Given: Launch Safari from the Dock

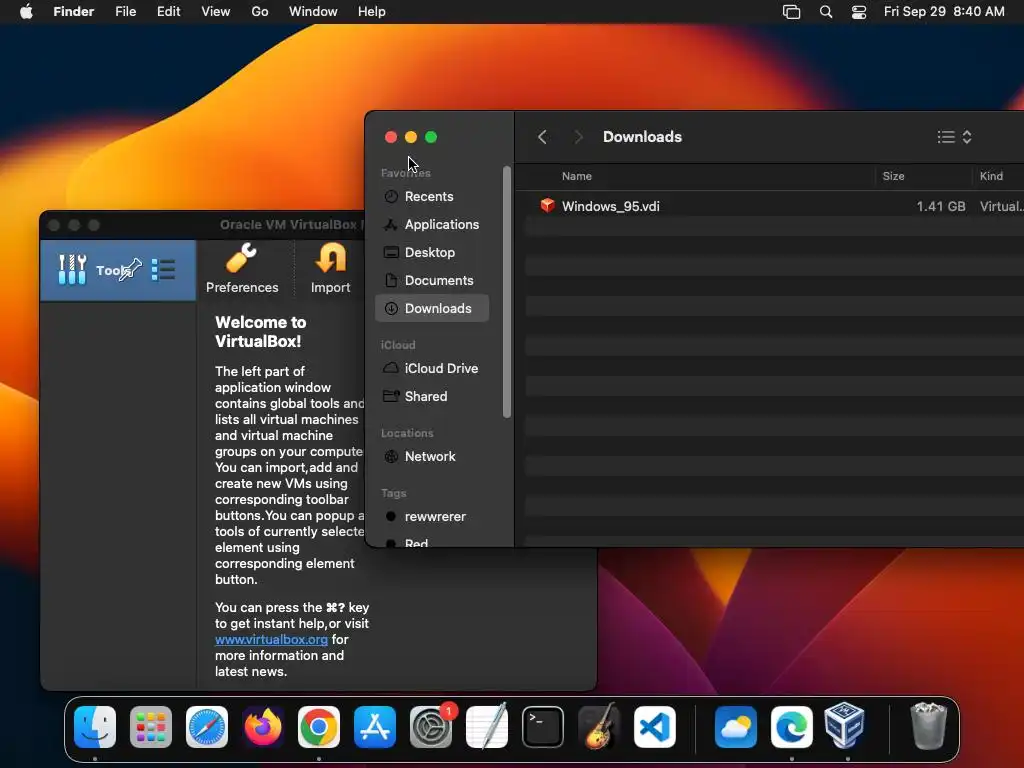Looking at the screenshot, I should coord(207,727).
